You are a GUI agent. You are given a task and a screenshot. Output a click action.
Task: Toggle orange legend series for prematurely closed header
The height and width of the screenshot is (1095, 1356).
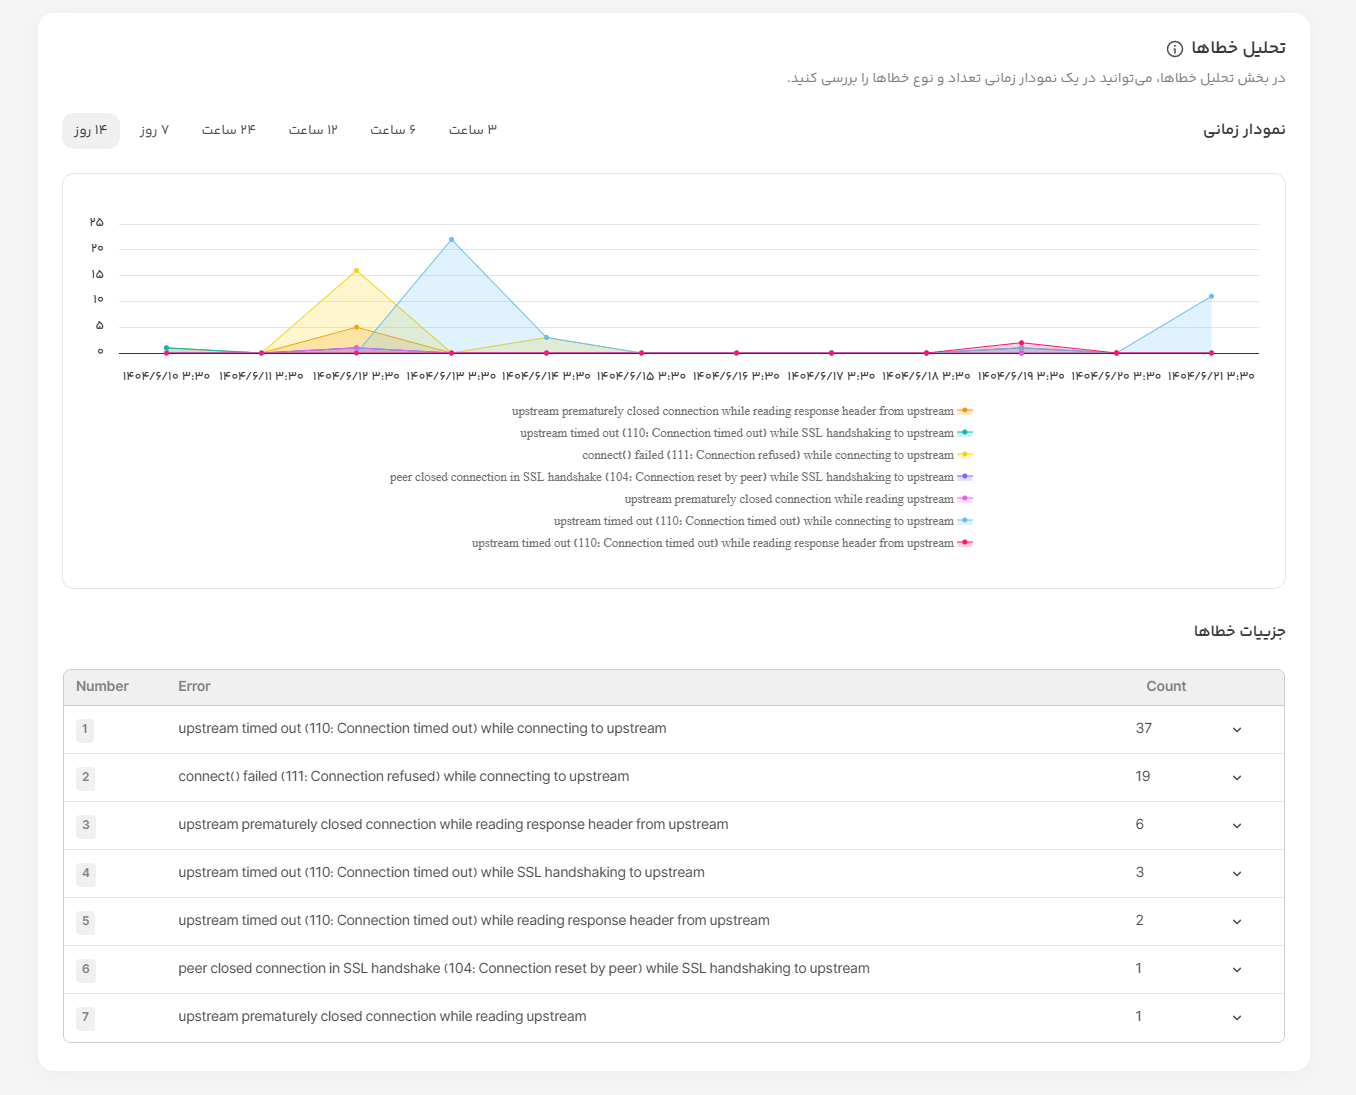(x=965, y=411)
